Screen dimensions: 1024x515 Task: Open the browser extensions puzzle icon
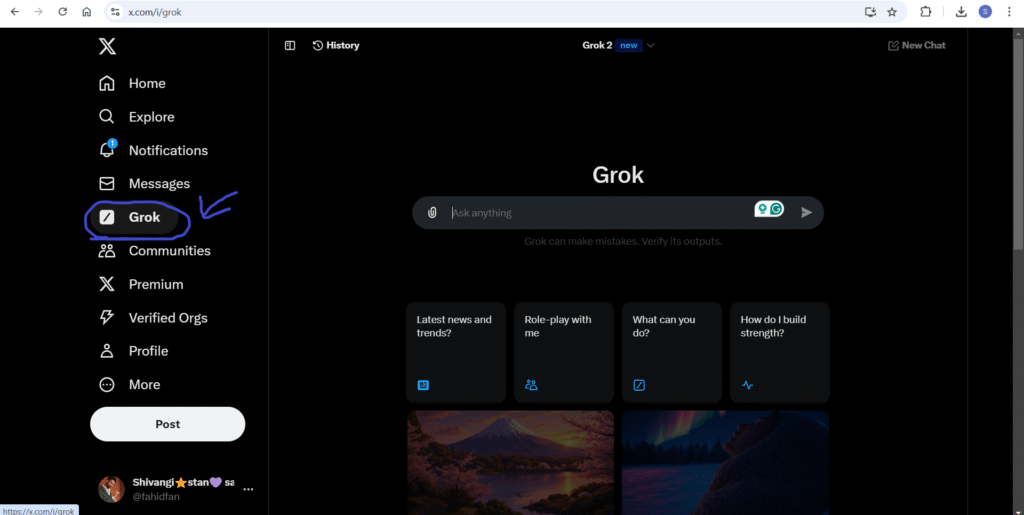[x=925, y=12]
